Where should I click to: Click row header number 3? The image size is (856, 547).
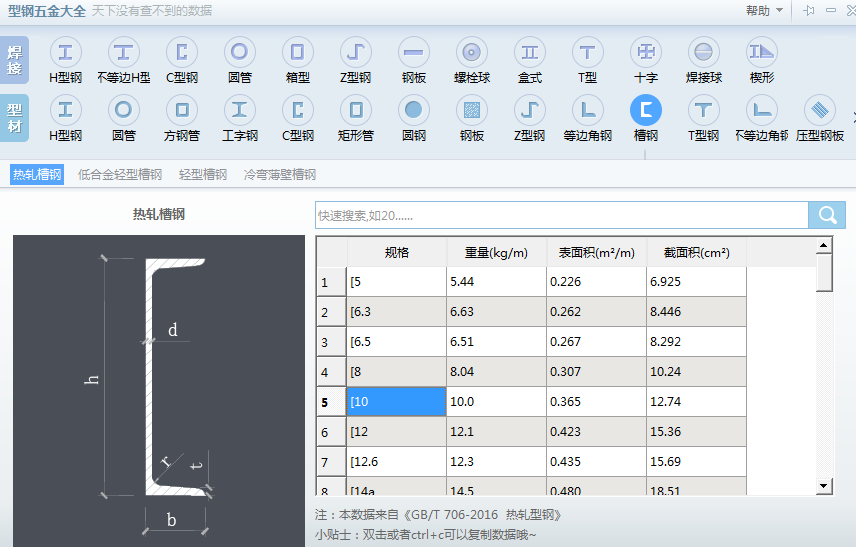click(x=331, y=342)
